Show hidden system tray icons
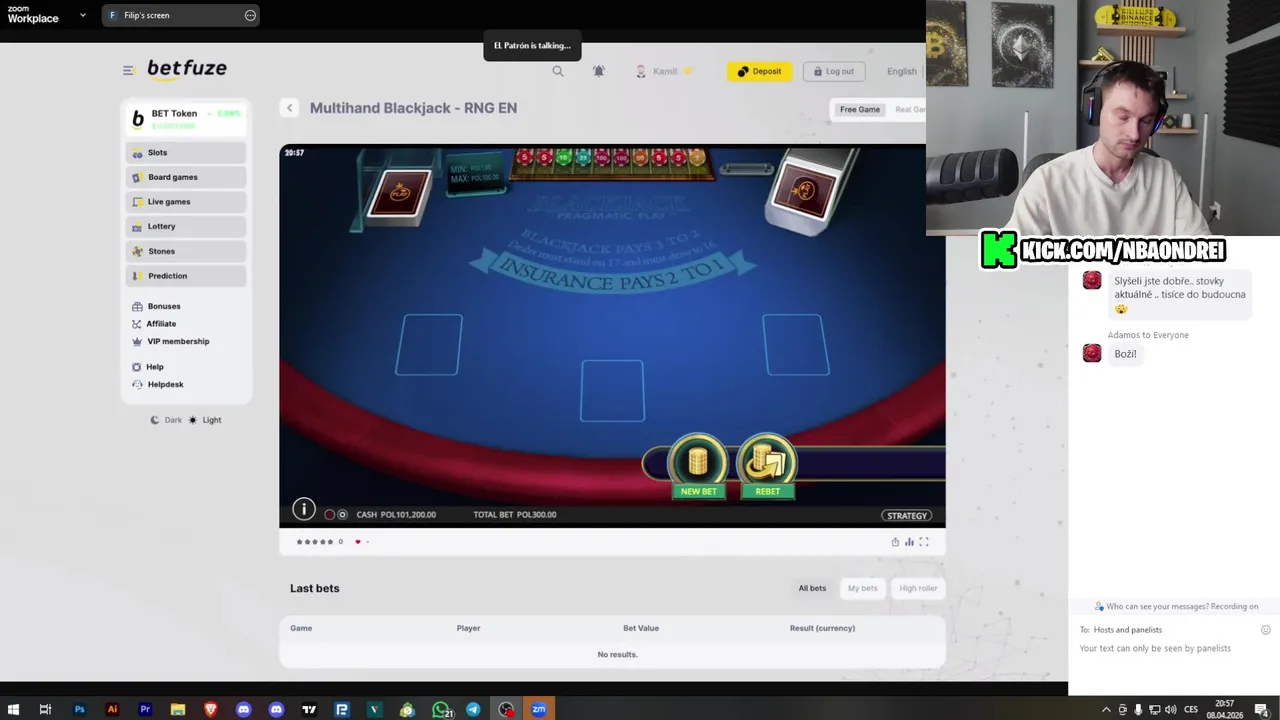Viewport: 1280px width, 720px height. 1106,710
